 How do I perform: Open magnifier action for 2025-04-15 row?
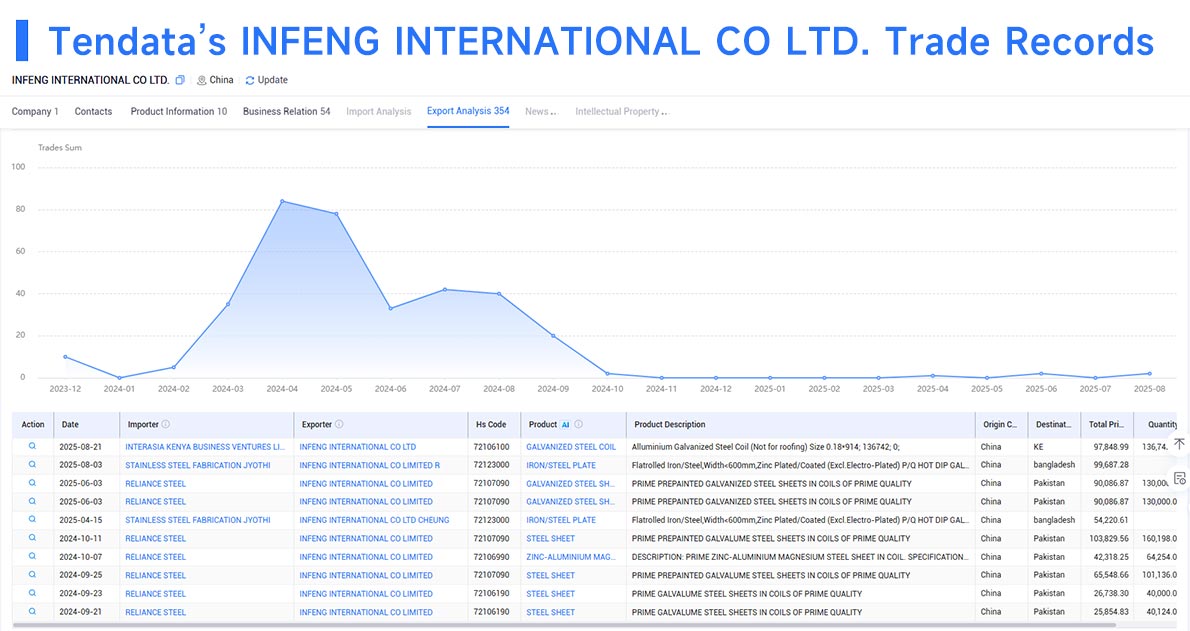coord(33,519)
